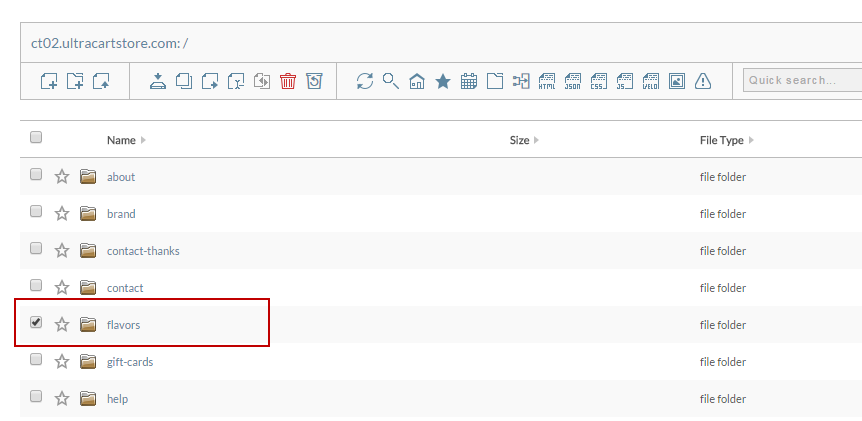This screenshot has width=862, height=421.
Task: Click the copy icon in toolbar
Action: (x=184, y=81)
